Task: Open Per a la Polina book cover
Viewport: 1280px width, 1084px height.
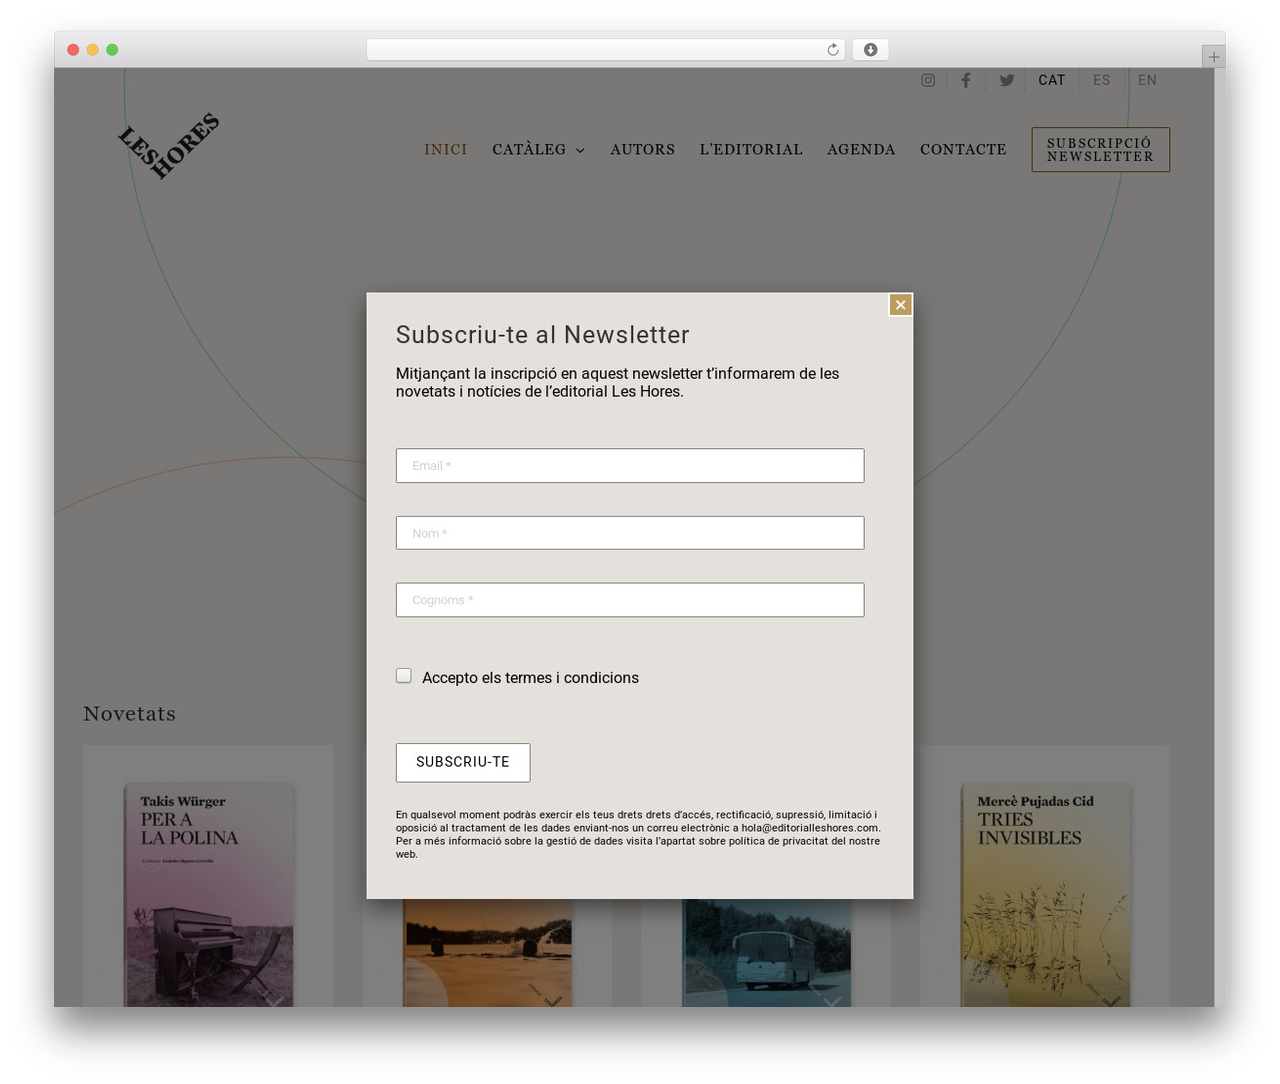Action: pyautogui.click(x=208, y=894)
